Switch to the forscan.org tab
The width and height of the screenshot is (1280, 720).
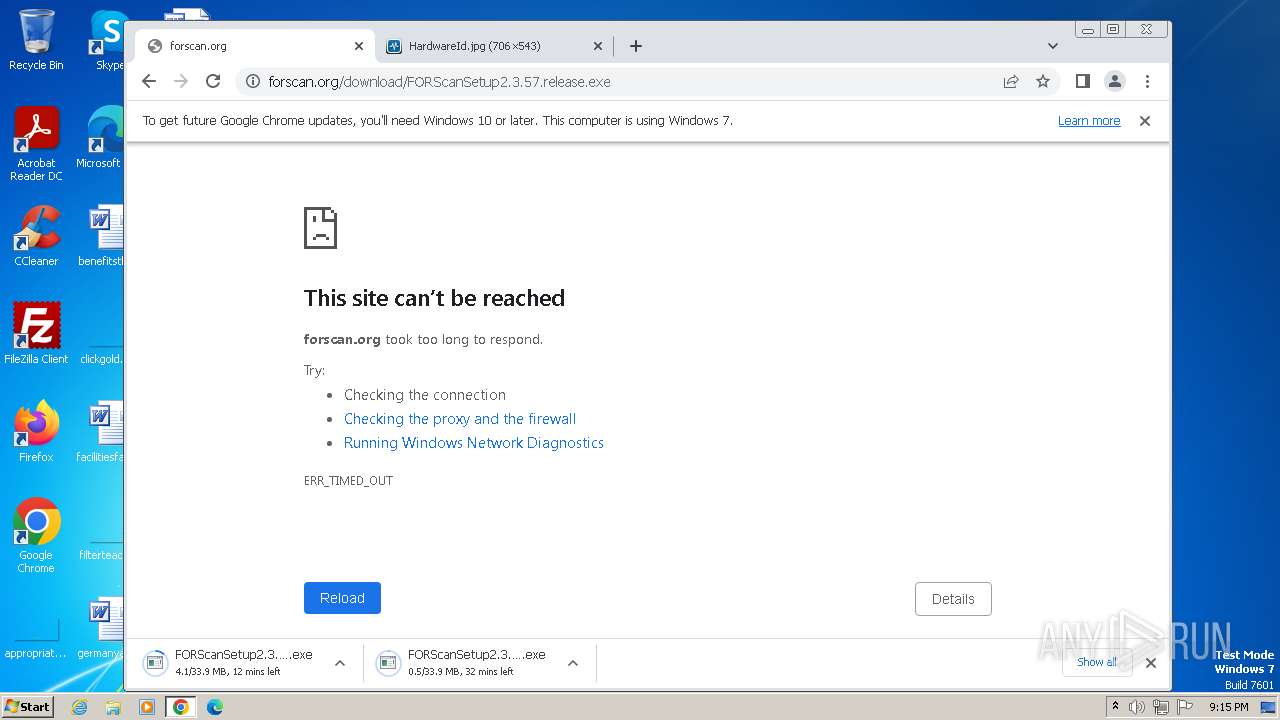tap(255, 46)
